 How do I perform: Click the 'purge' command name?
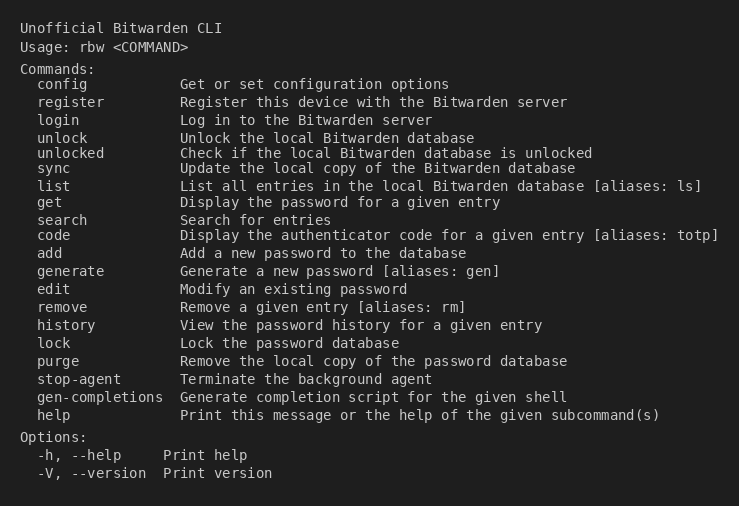tap(58, 361)
